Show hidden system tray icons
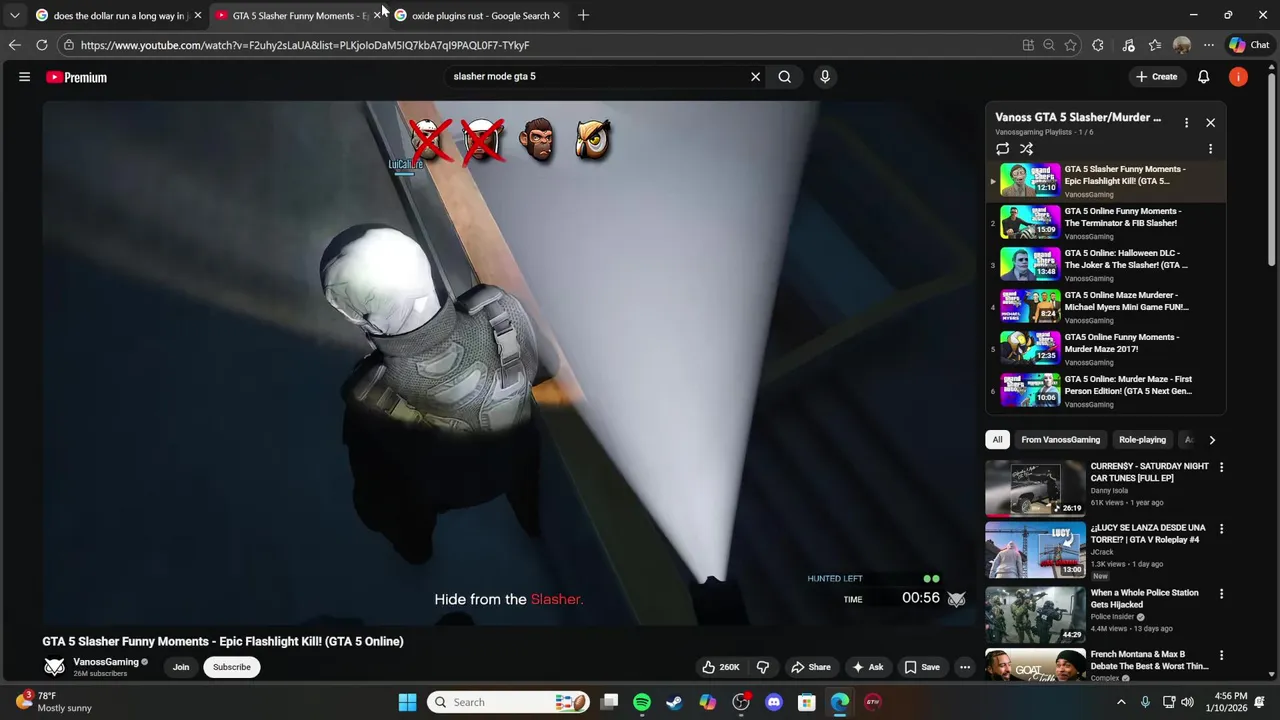The height and width of the screenshot is (720, 1280). coord(1121,702)
